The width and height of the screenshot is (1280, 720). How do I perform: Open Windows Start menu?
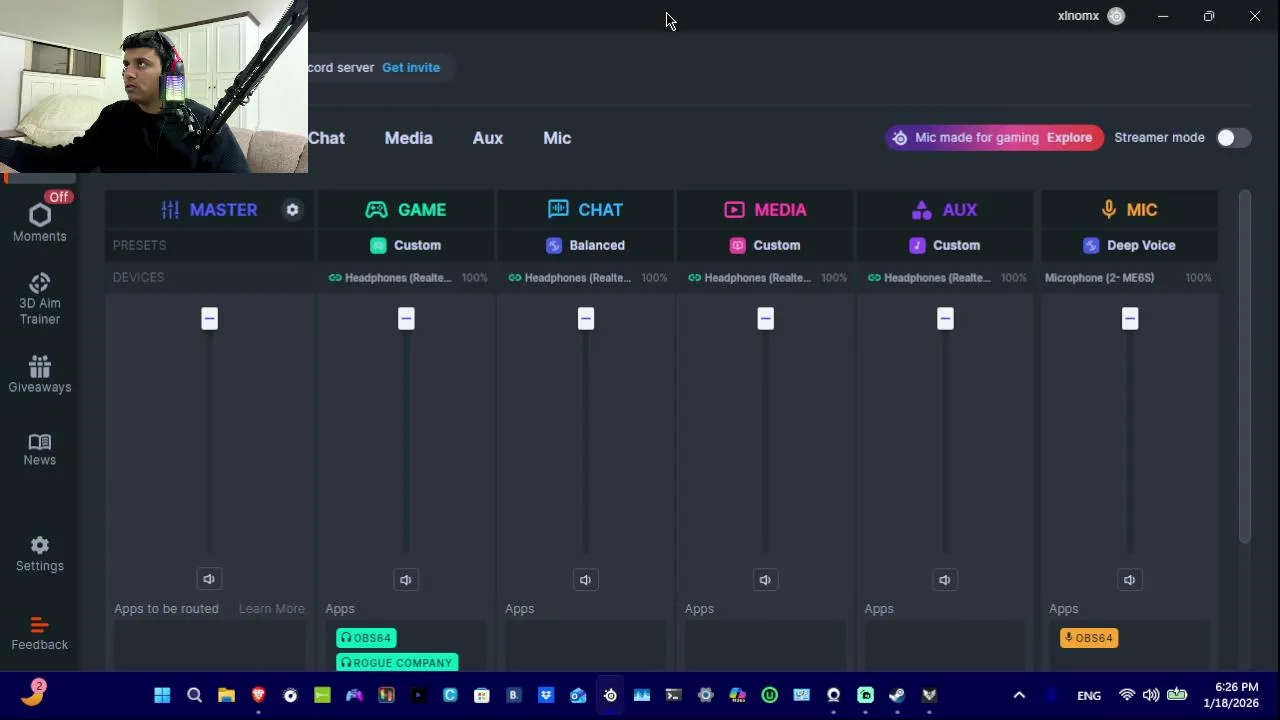click(162, 695)
